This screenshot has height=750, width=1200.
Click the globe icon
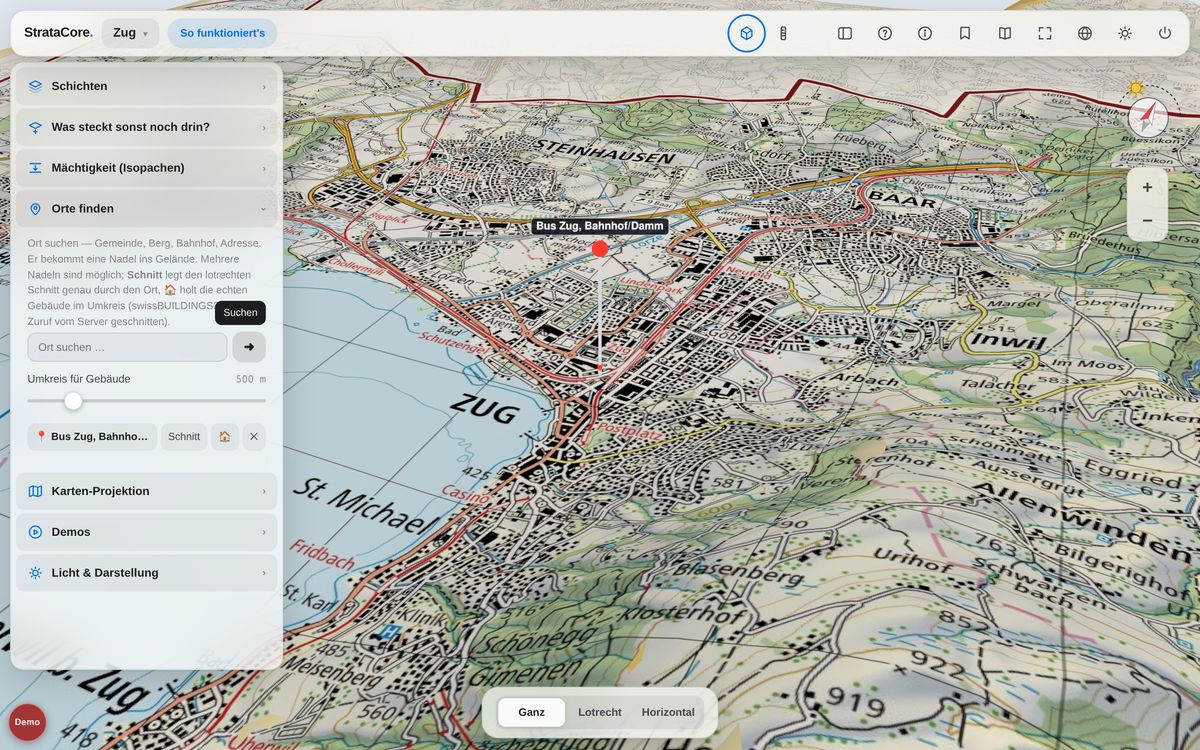pos(1085,33)
